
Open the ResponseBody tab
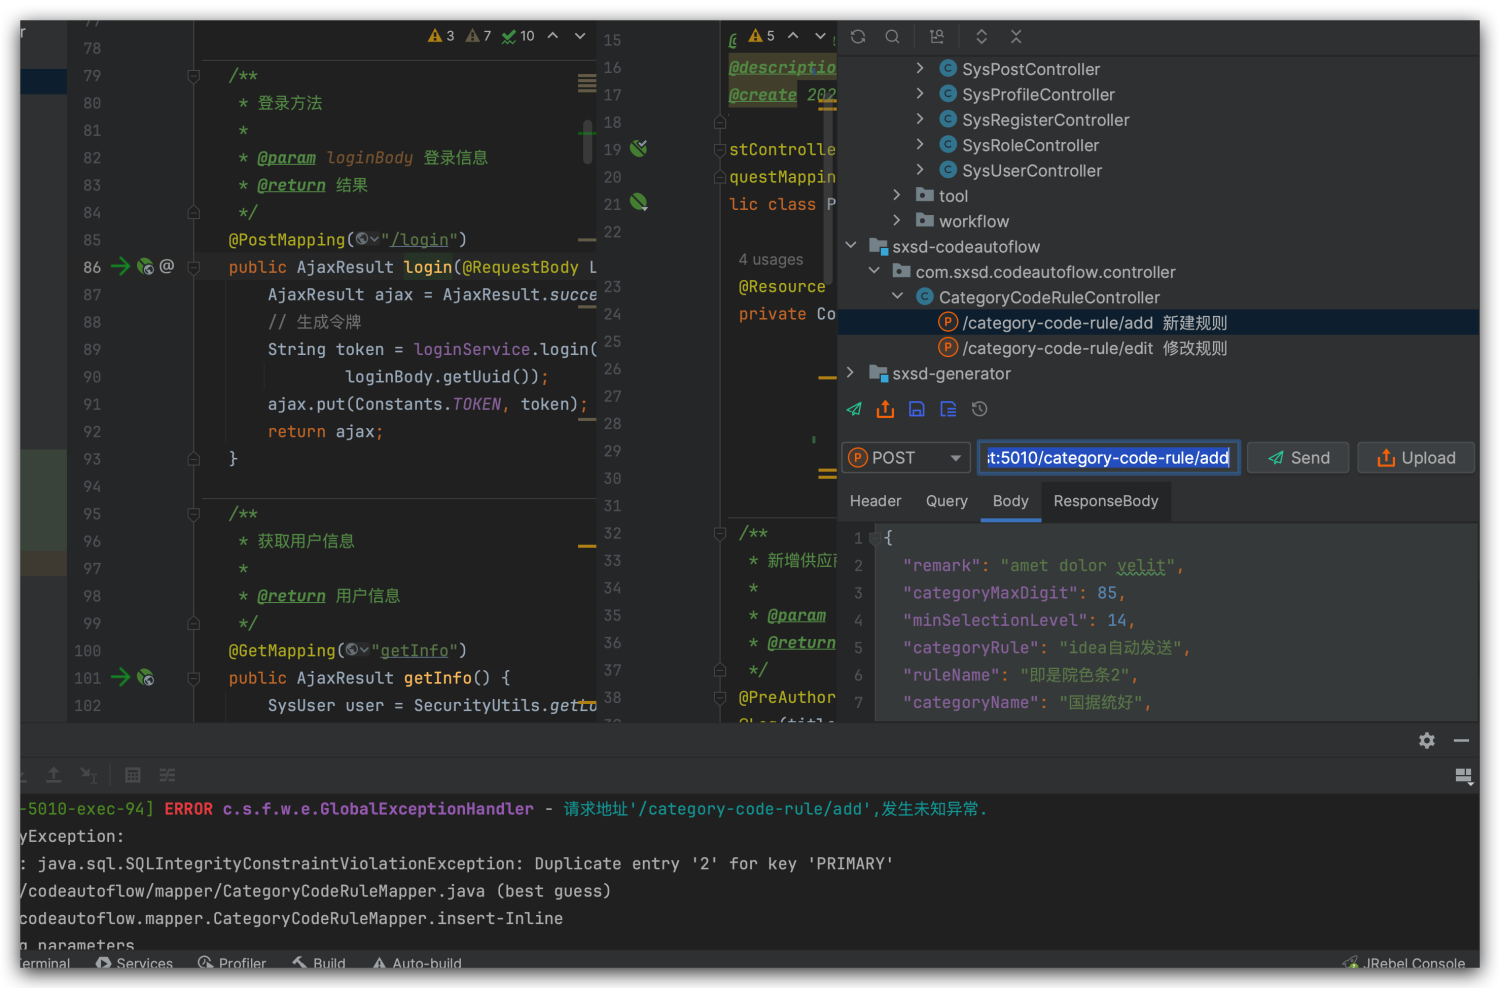[1106, 501]
